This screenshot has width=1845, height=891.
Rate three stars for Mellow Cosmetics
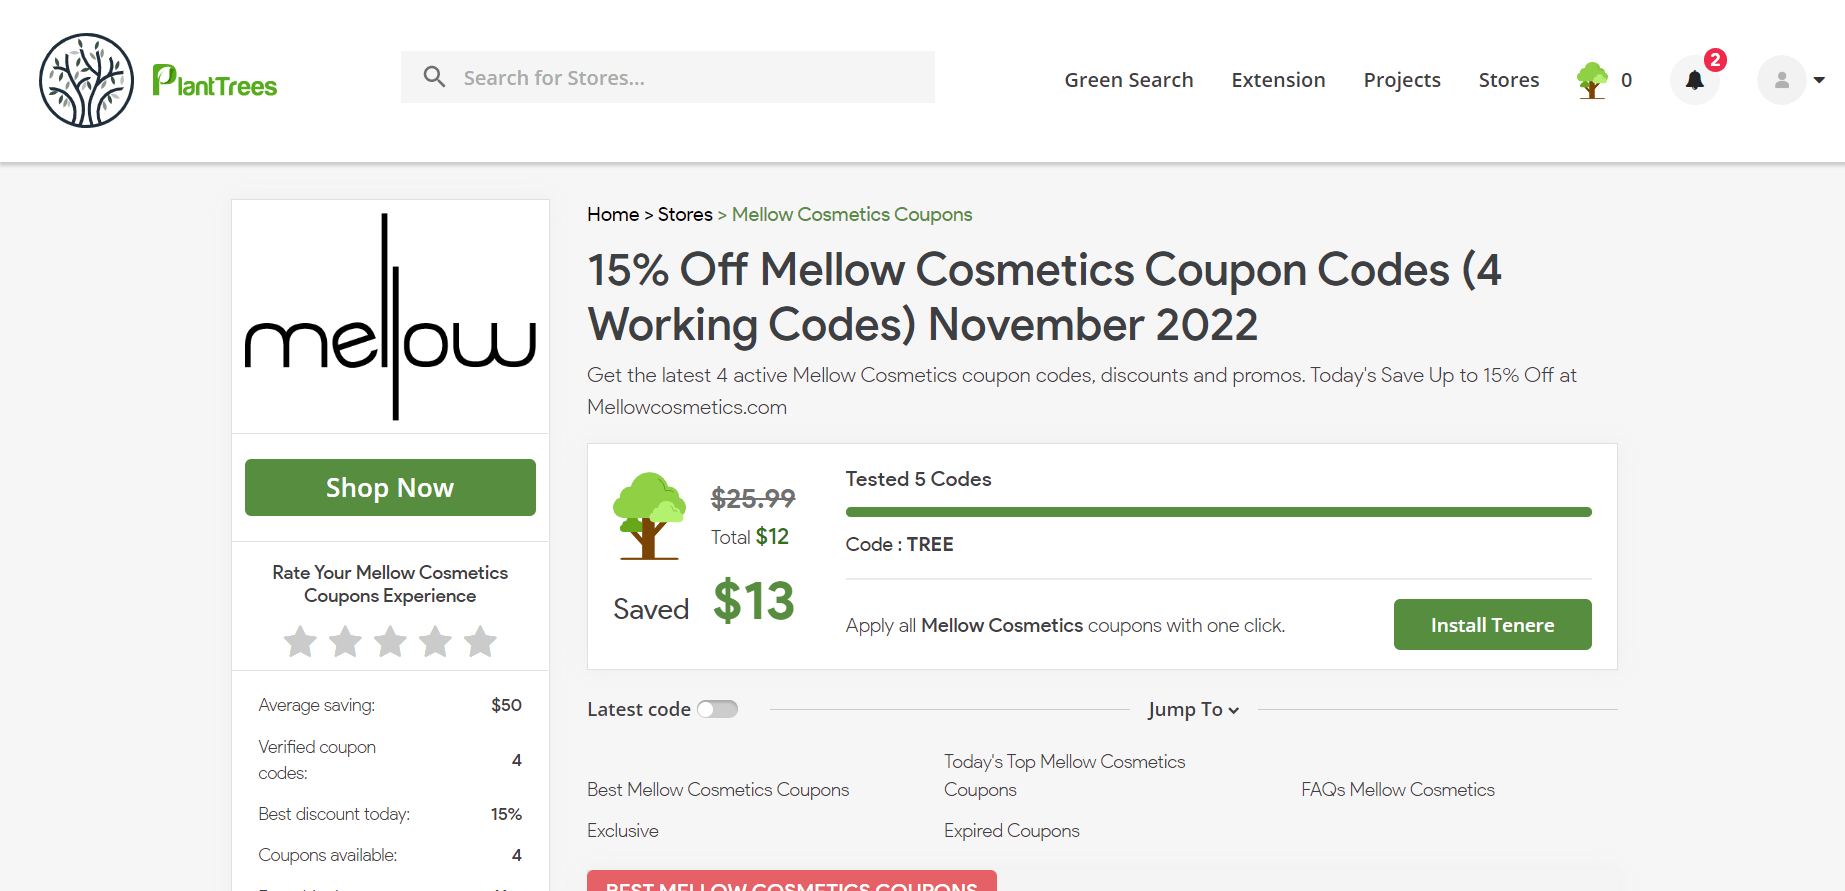[x=390, y=641]
